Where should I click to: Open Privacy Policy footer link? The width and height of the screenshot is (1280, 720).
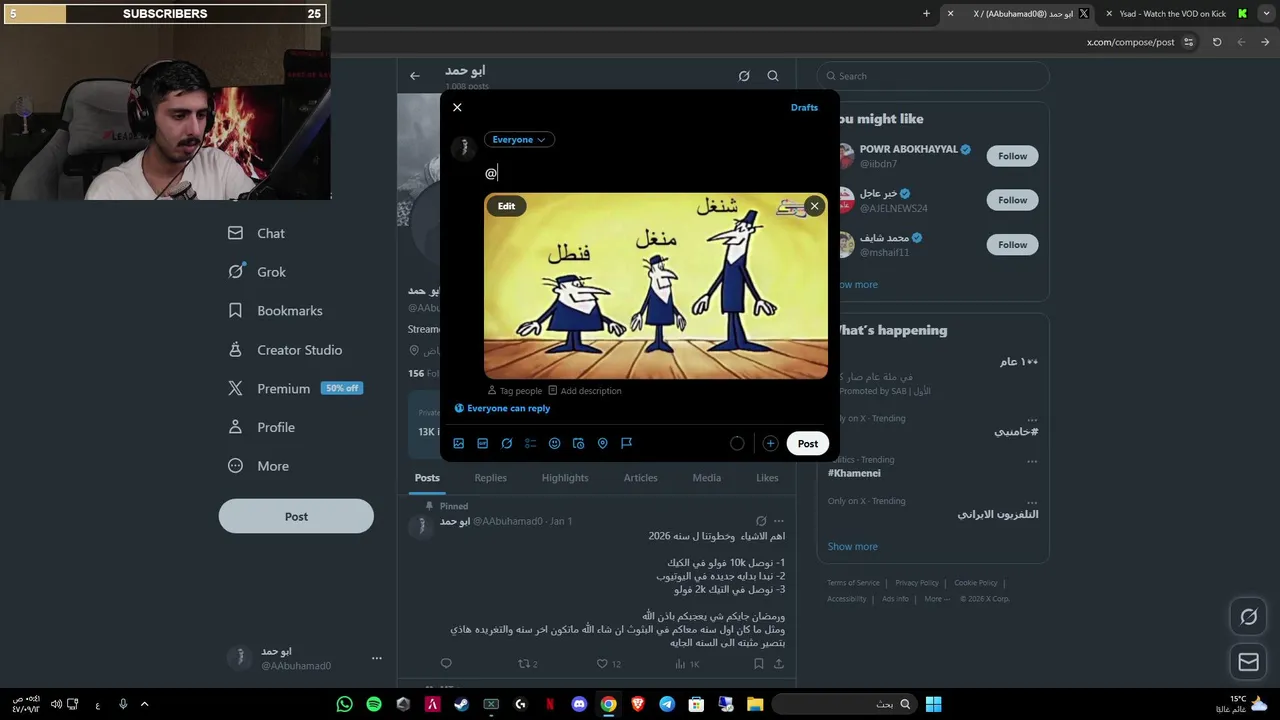tap(917, 583)
